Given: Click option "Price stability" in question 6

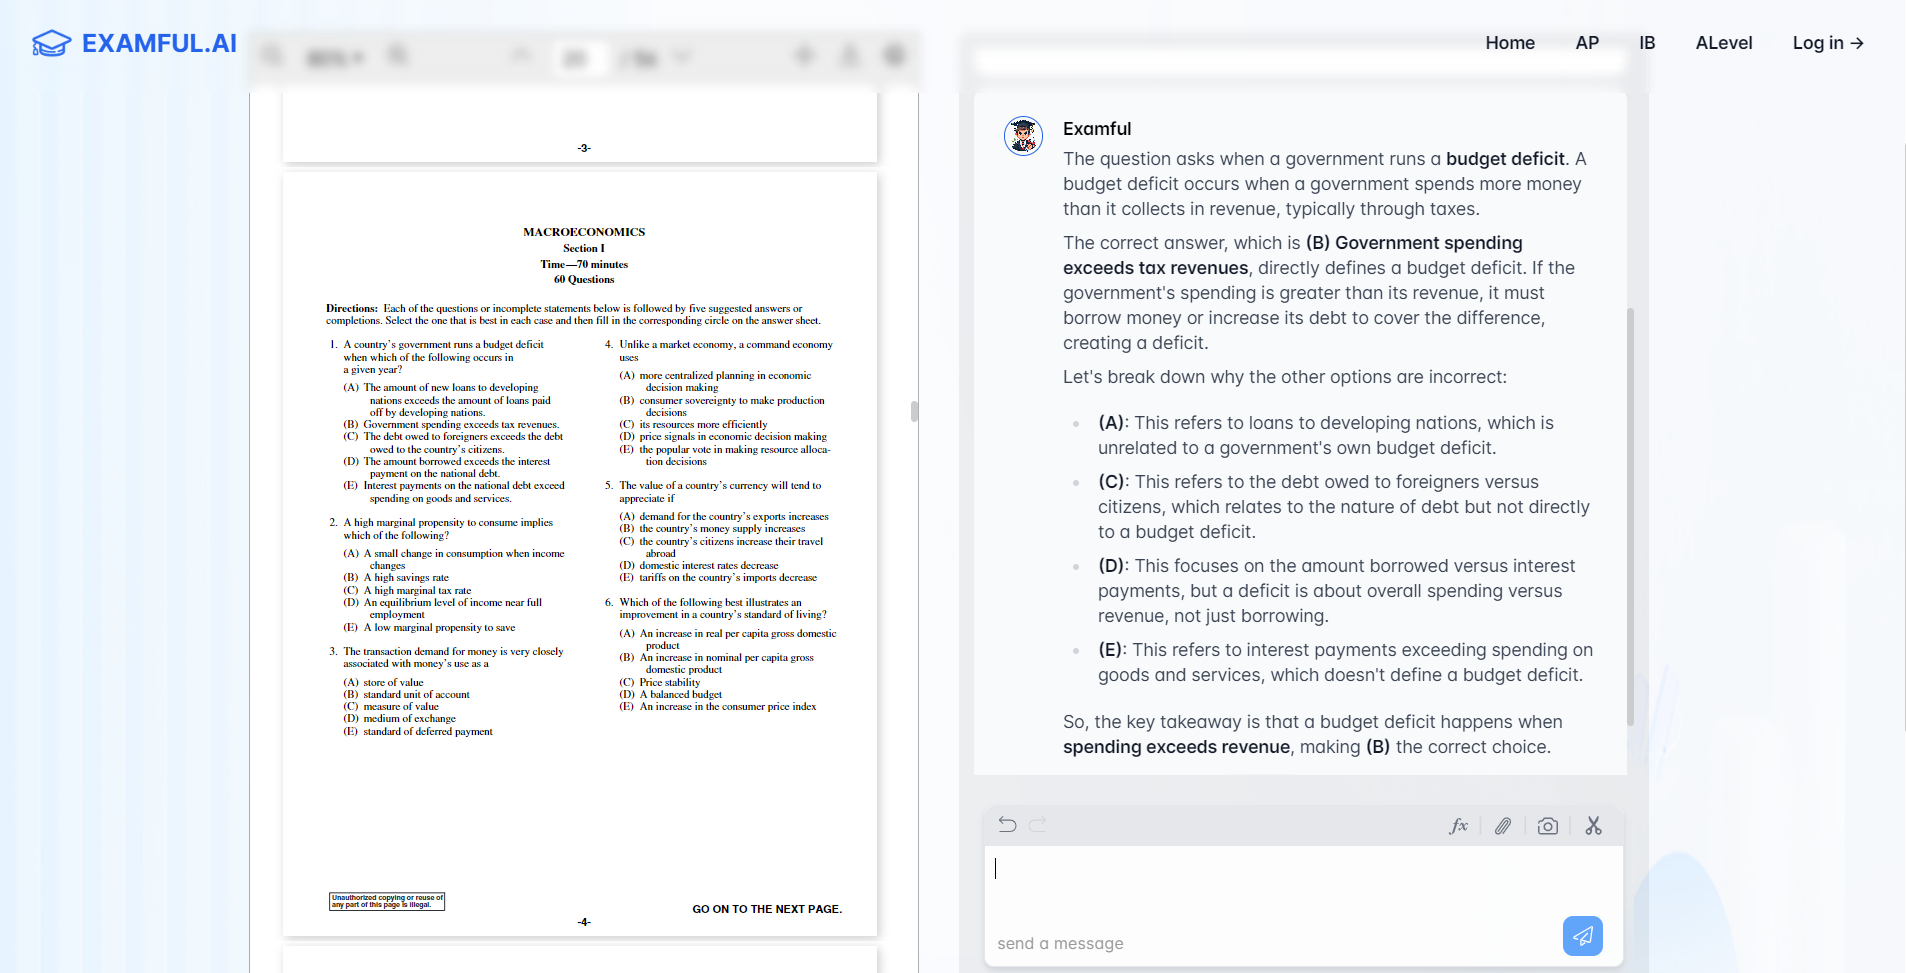Looking at the screenshot, I should [x=670, y=682].
